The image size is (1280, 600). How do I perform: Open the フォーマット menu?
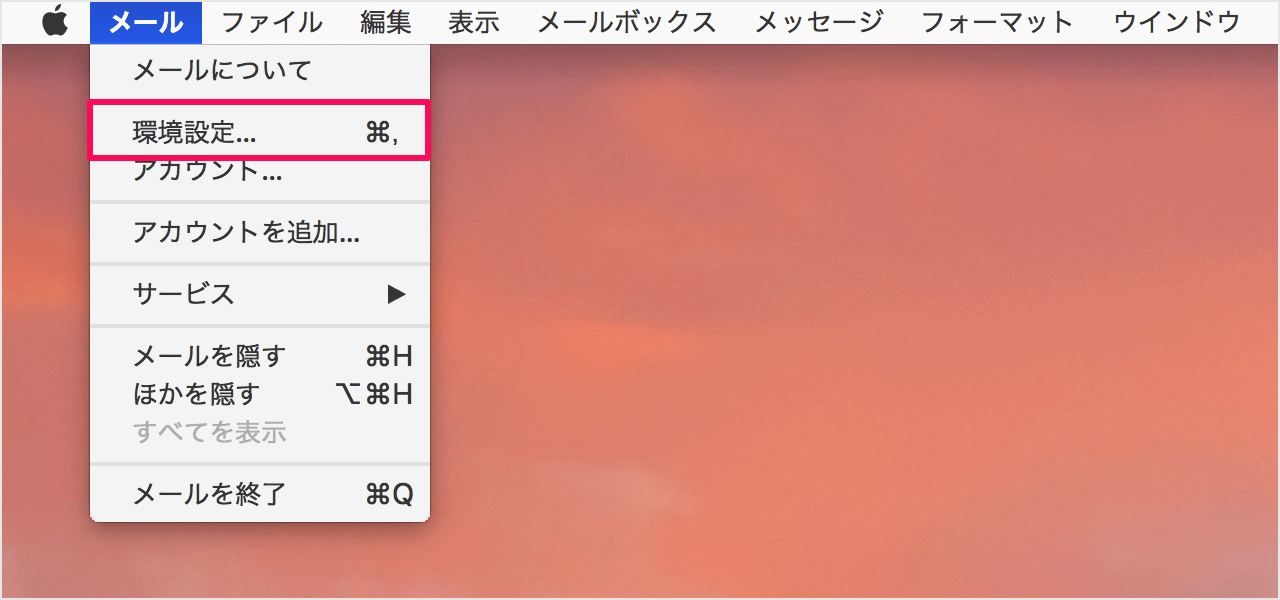click(997, 22)
